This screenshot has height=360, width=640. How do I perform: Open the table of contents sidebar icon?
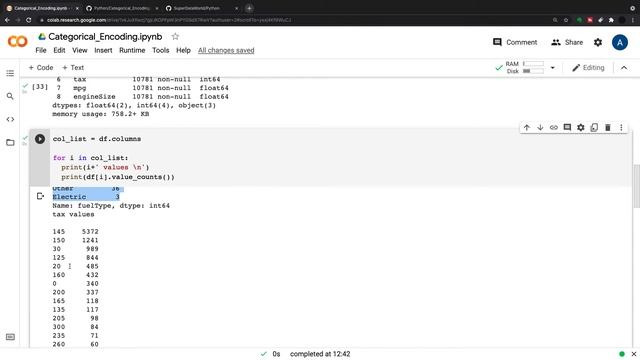coord(10,73)
